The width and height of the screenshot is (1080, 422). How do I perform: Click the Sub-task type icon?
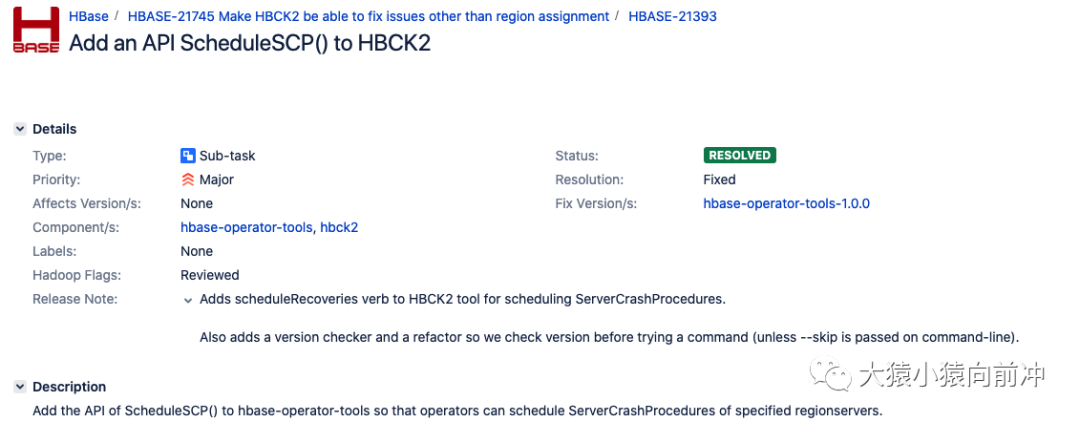187,155
